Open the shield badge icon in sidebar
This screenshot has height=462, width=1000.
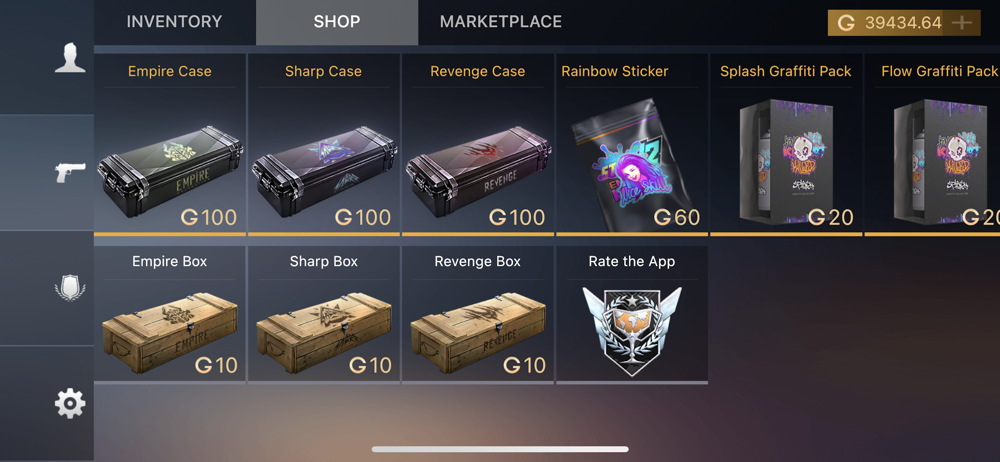[x=70, y=288]
